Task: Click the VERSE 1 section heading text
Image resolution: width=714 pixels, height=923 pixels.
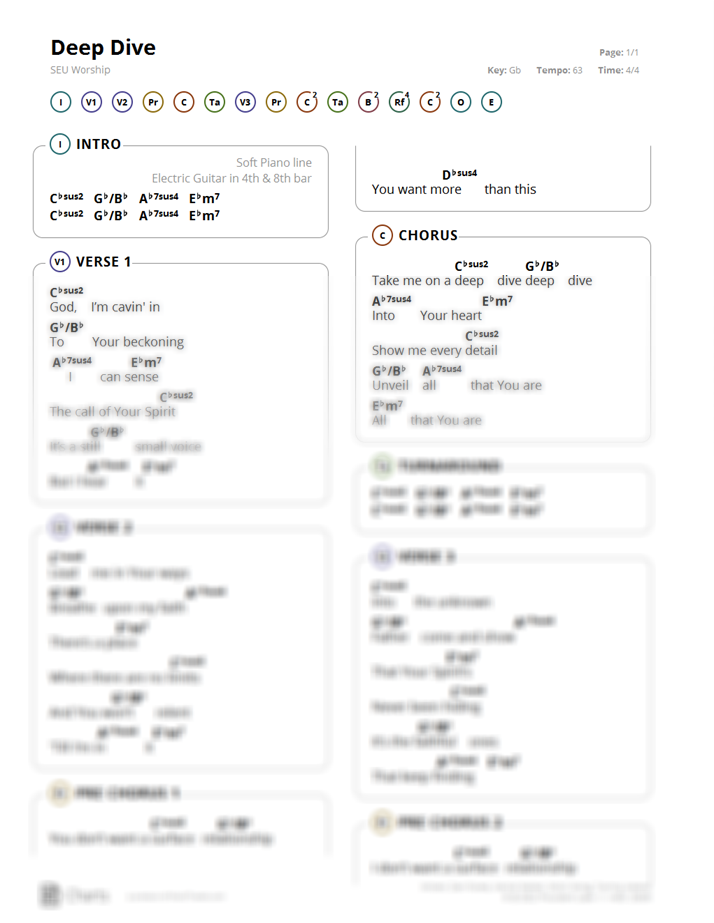Action: 103,262
